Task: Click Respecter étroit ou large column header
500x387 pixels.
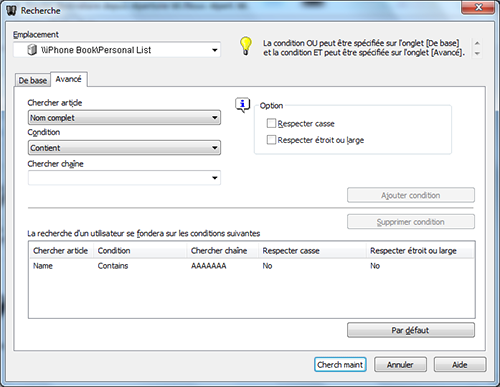Action: pyautogui.click(x=420, y=251)
